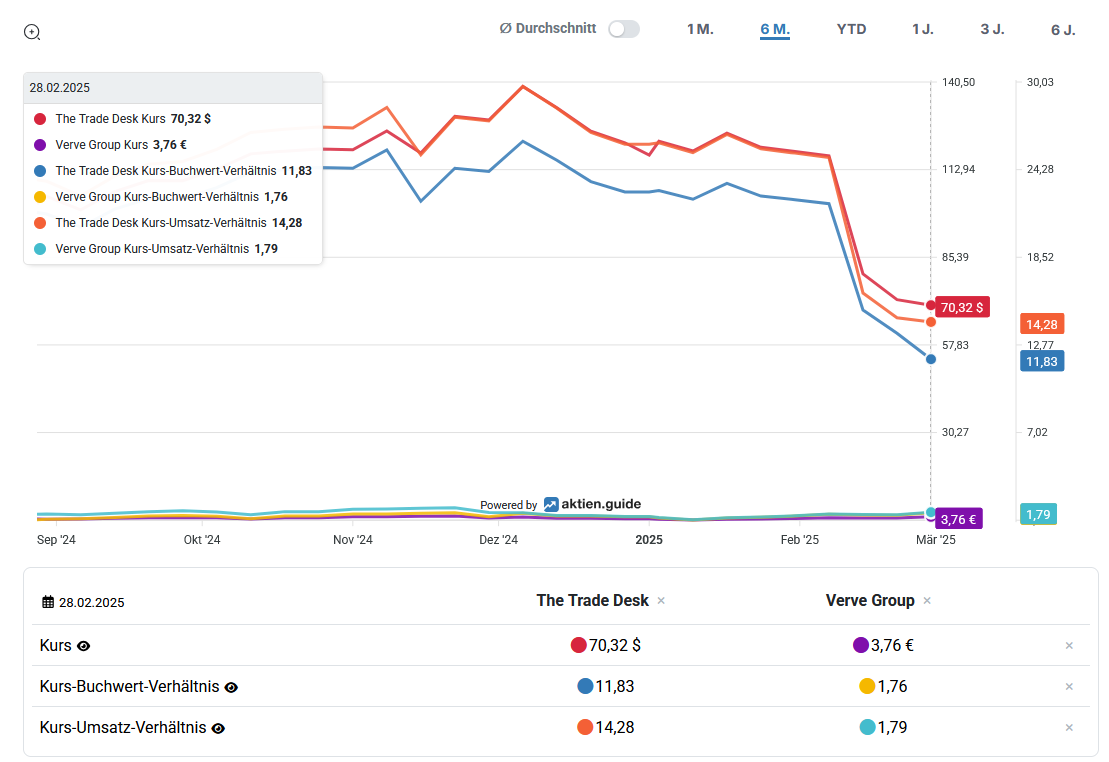Click the red 70,32 $ chart value label
Image resolution: width=1109 pixels, height=762 pixels.
click(962, 307)
